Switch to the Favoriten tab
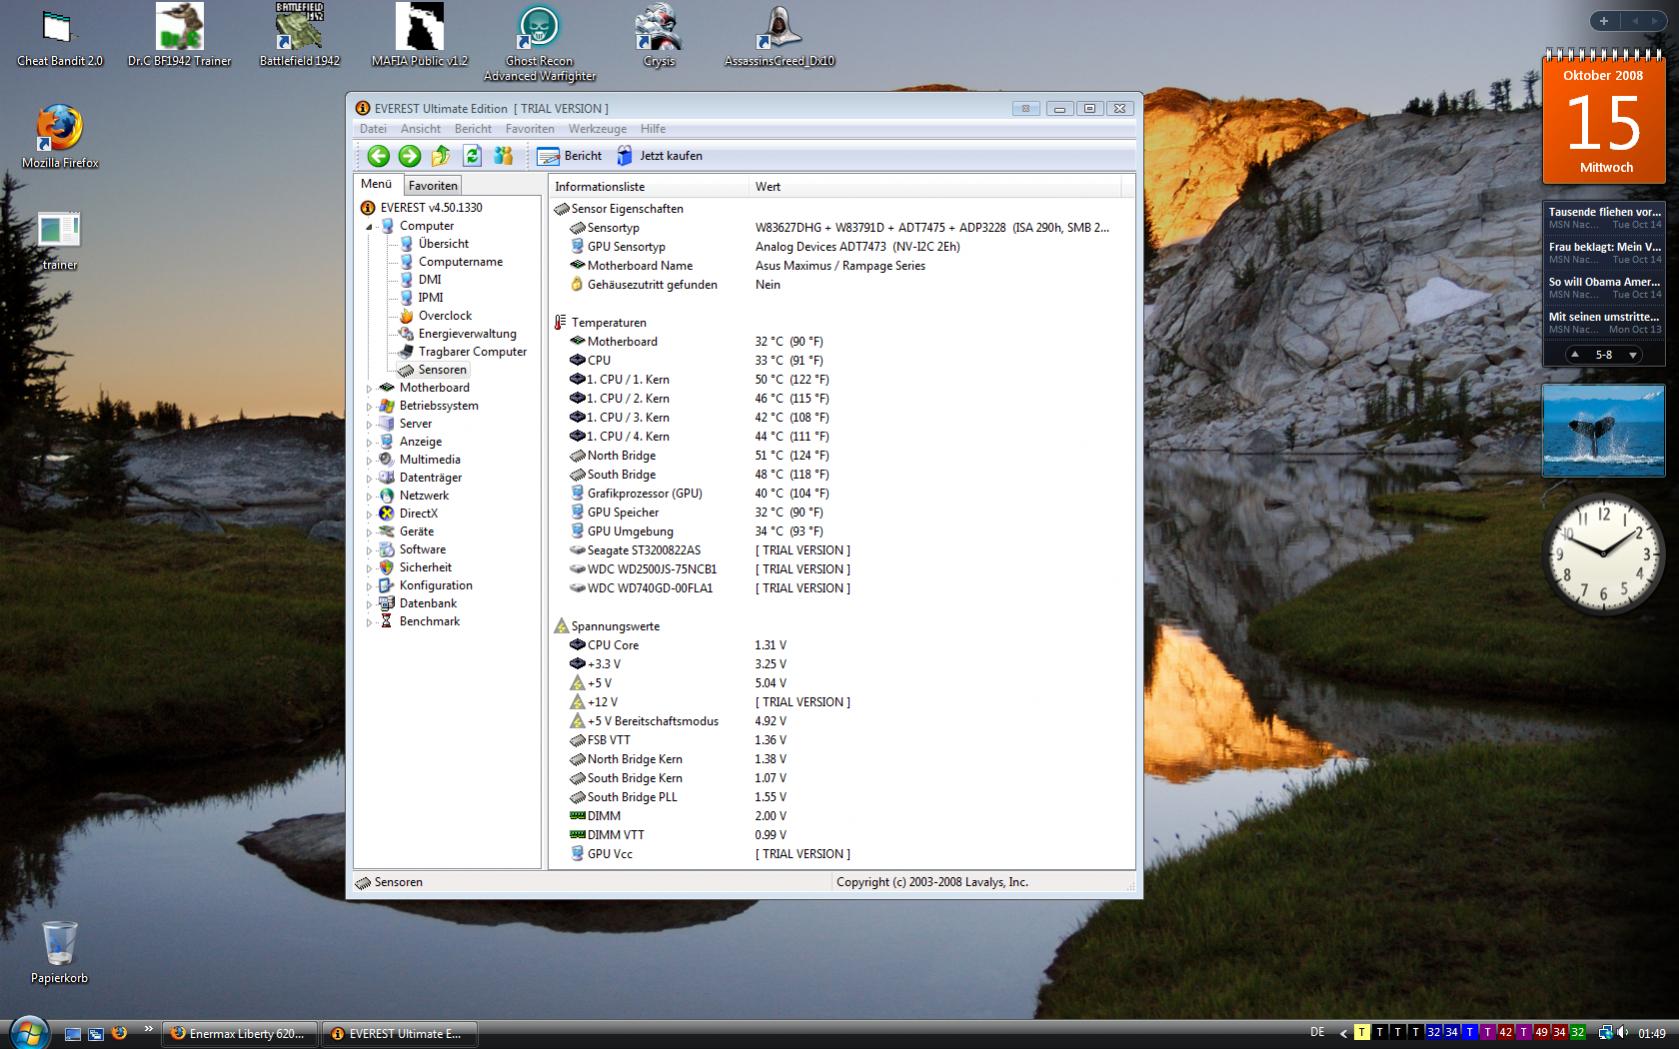Screen dimensions: 1679x1049 [x=433, y=185]
